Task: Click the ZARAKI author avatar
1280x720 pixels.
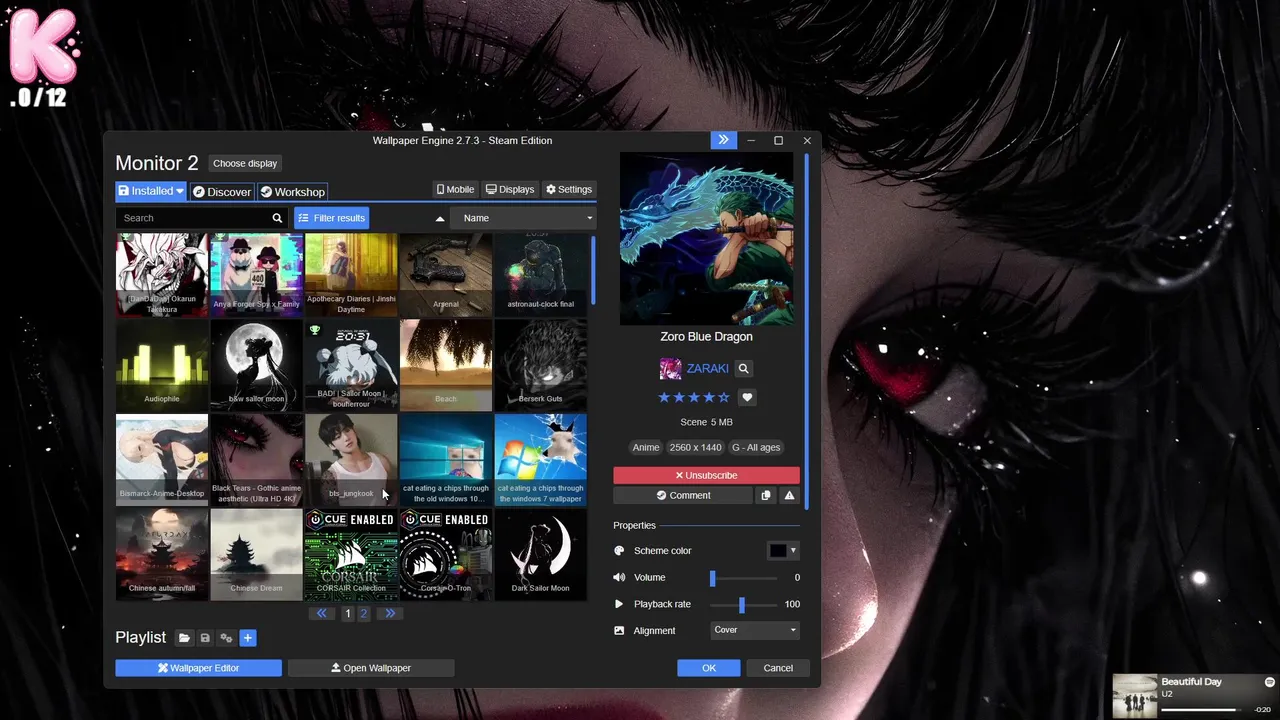Action: (x=670, y=369)
